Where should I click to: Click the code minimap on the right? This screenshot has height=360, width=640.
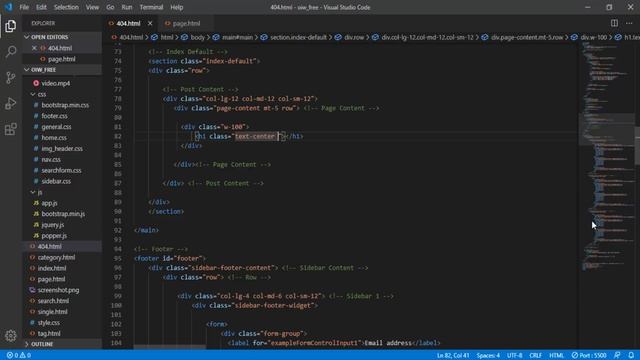[607, 155]
